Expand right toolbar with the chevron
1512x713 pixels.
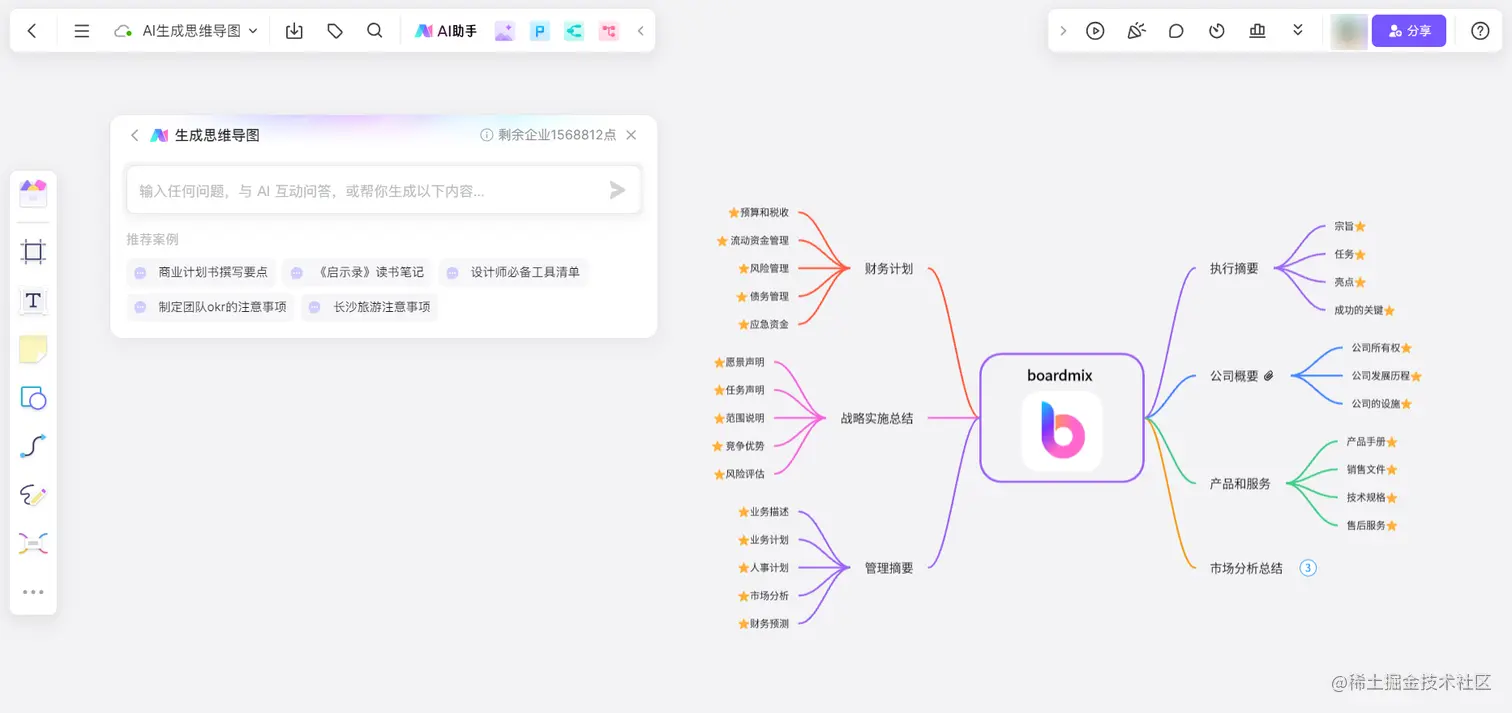1063,31
